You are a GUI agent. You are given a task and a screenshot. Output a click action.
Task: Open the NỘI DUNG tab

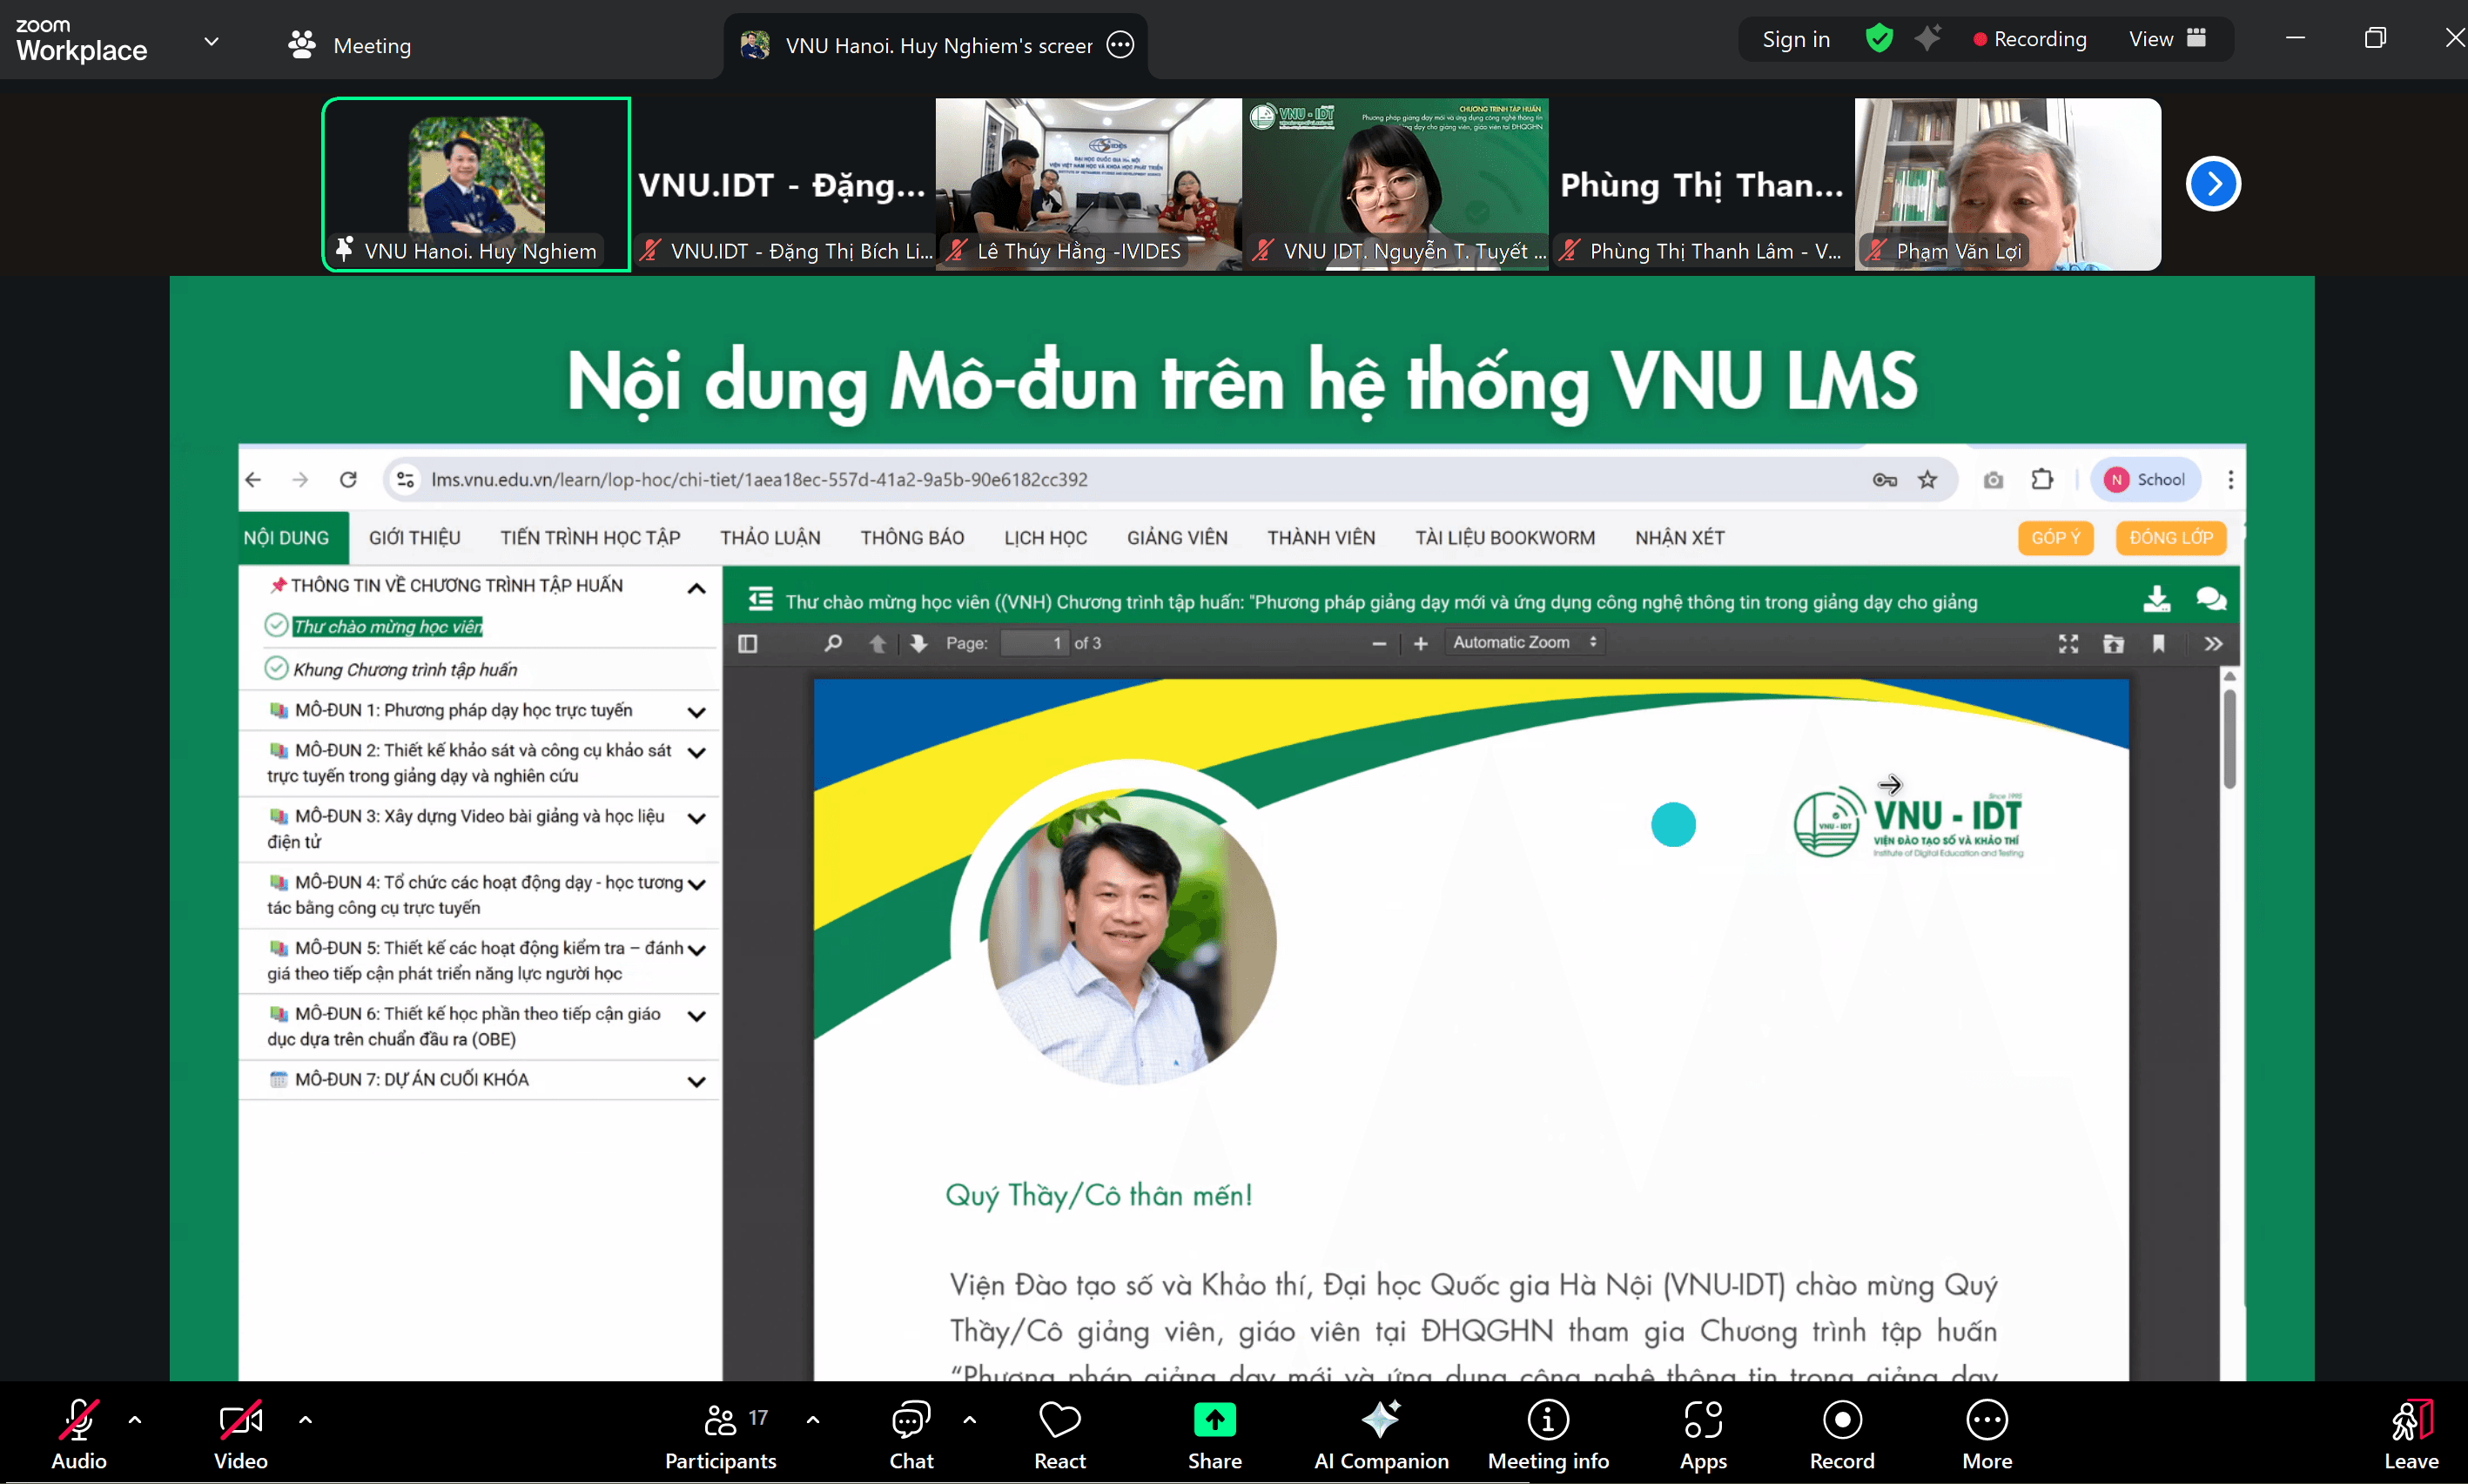tap(286, 537)
